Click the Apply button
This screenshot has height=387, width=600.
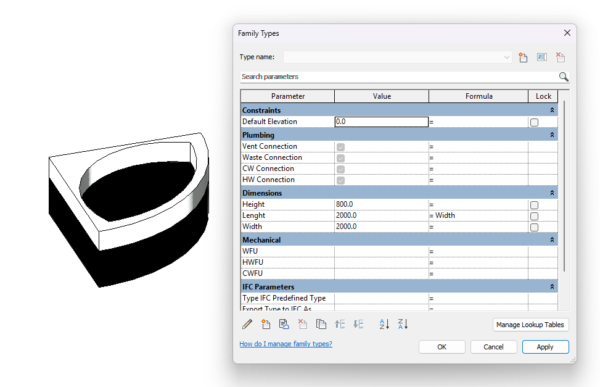[545, 347]
